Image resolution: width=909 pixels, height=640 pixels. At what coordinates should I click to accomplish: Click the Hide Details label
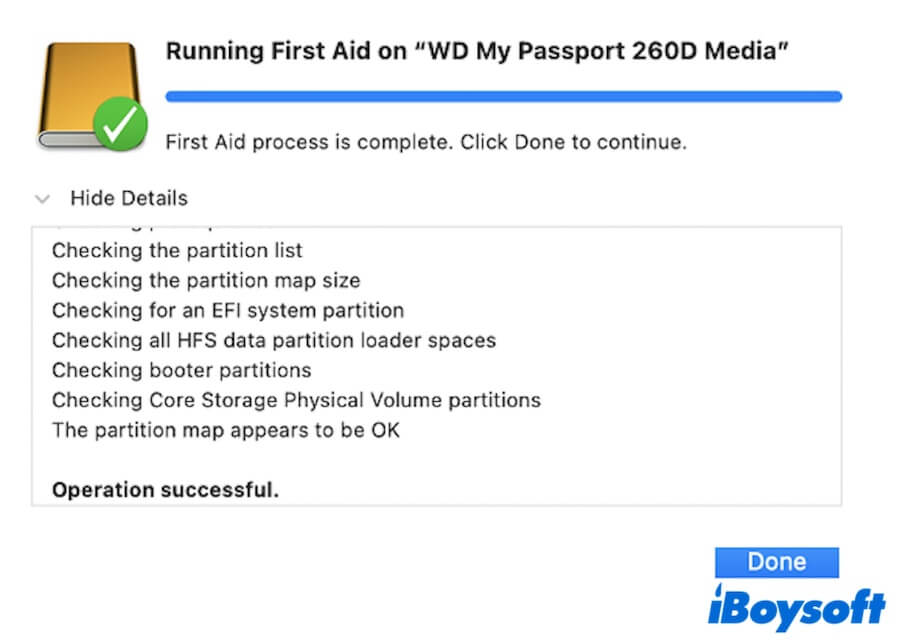[128, 198]
